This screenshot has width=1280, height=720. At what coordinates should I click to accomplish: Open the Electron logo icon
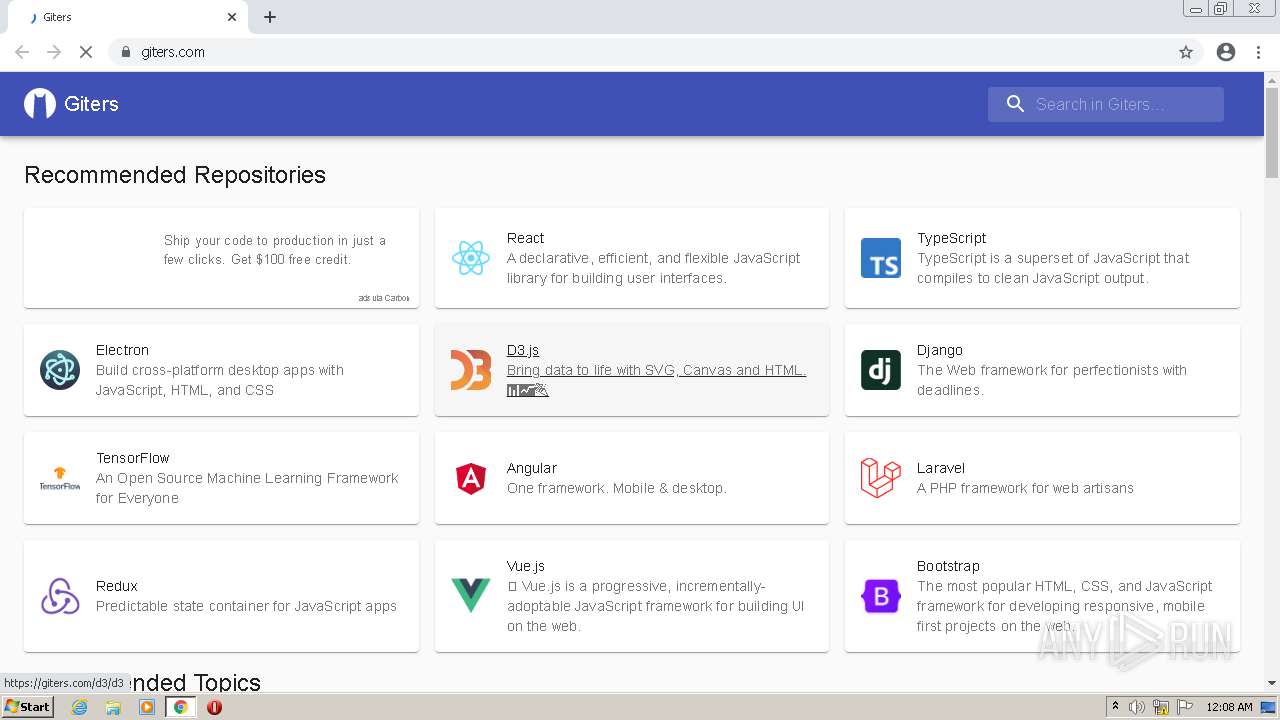tap(60, 370)
